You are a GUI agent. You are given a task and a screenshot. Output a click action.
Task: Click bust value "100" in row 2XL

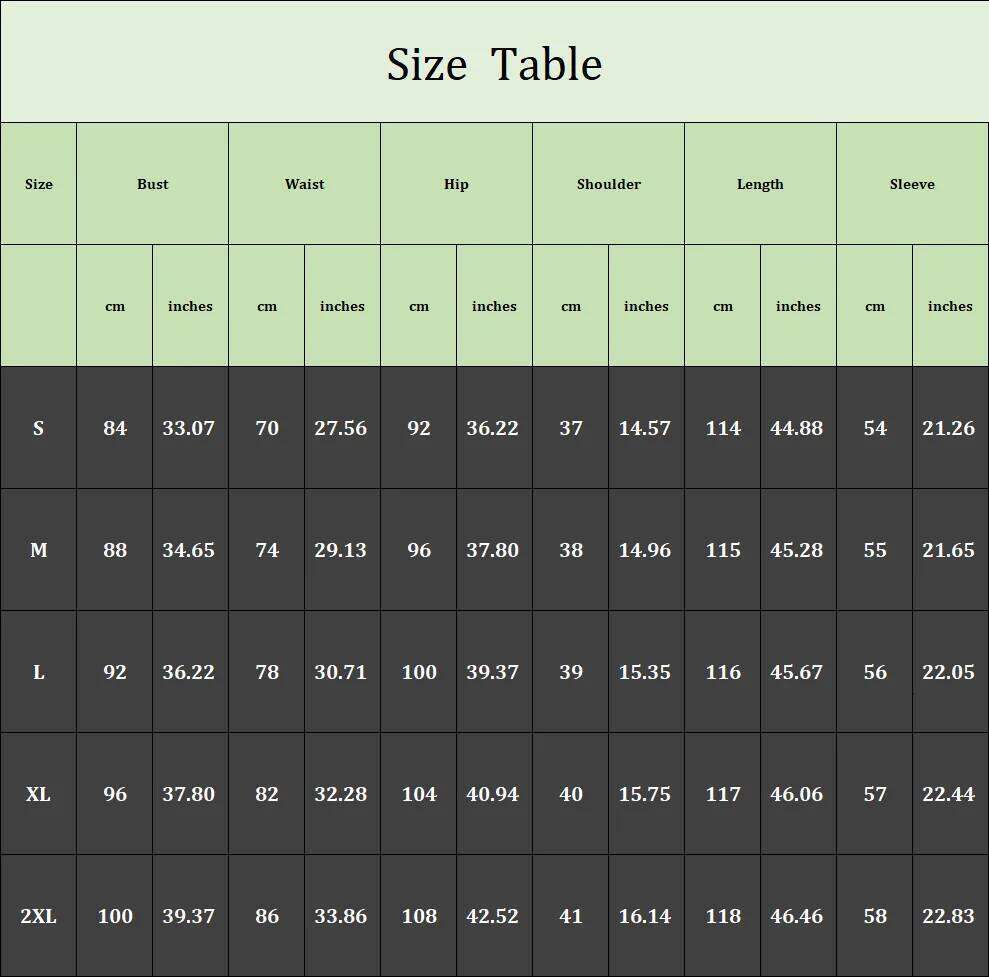coord(115,916)
